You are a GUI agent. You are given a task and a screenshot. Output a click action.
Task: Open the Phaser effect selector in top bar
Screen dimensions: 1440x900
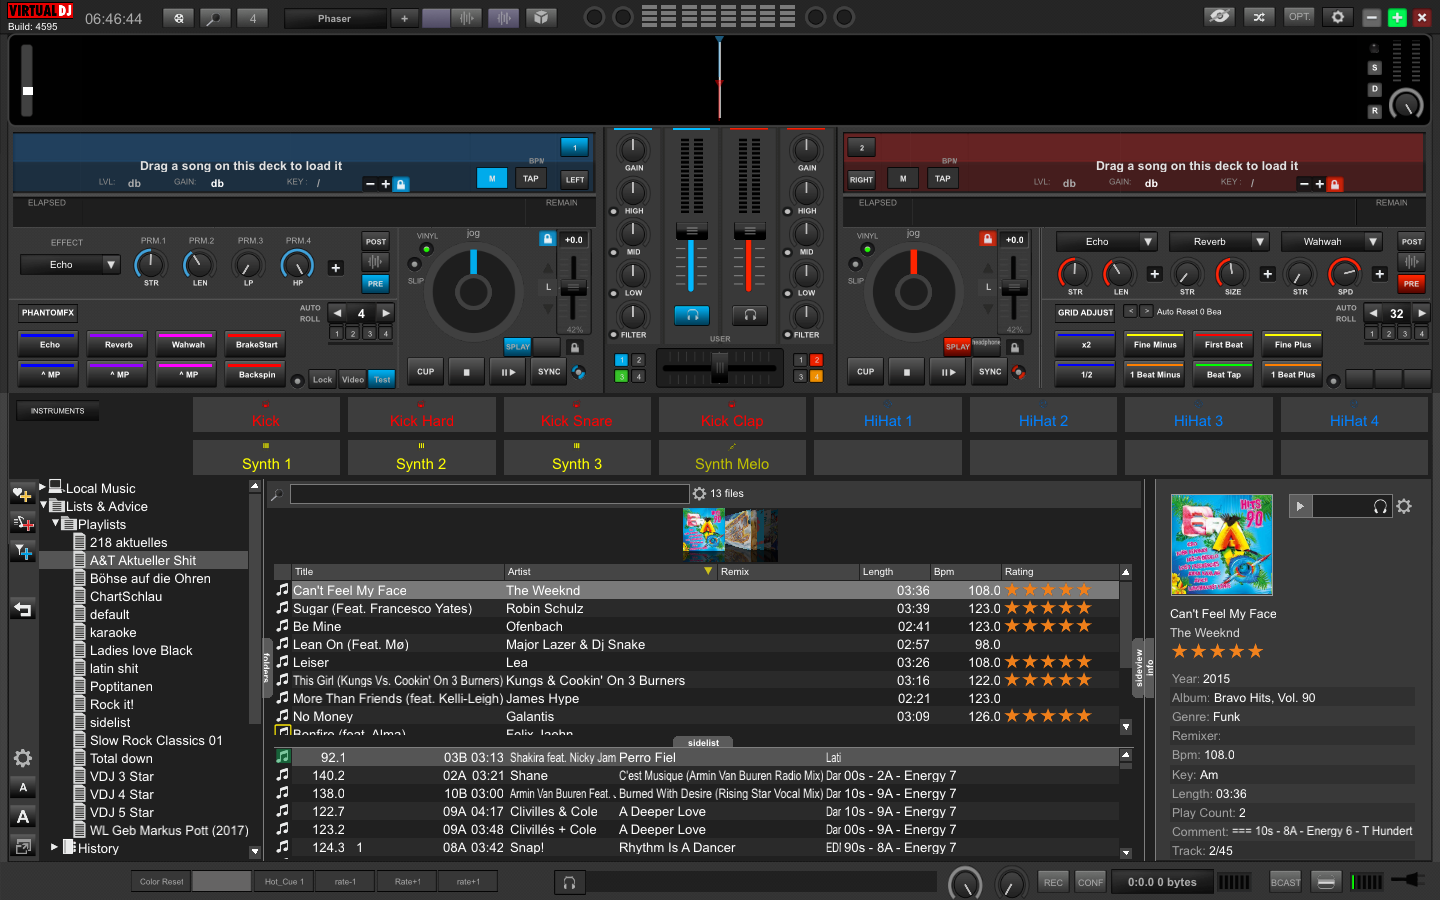pos(335,18)
